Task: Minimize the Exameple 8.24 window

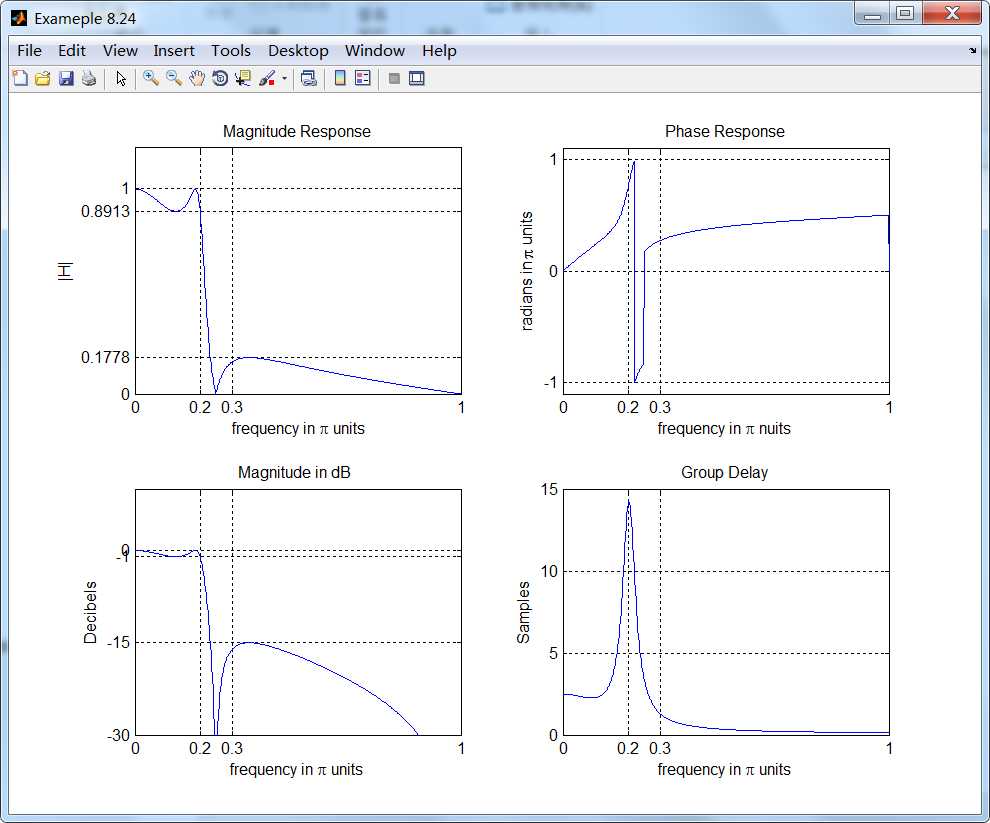Action: 872,14
